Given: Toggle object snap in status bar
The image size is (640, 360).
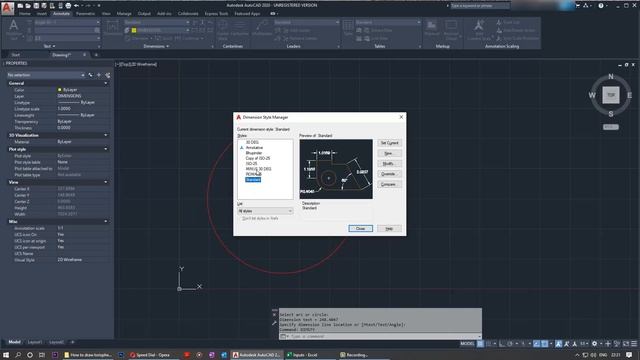Looking at the screenshot, I should (x=544, y=344).
